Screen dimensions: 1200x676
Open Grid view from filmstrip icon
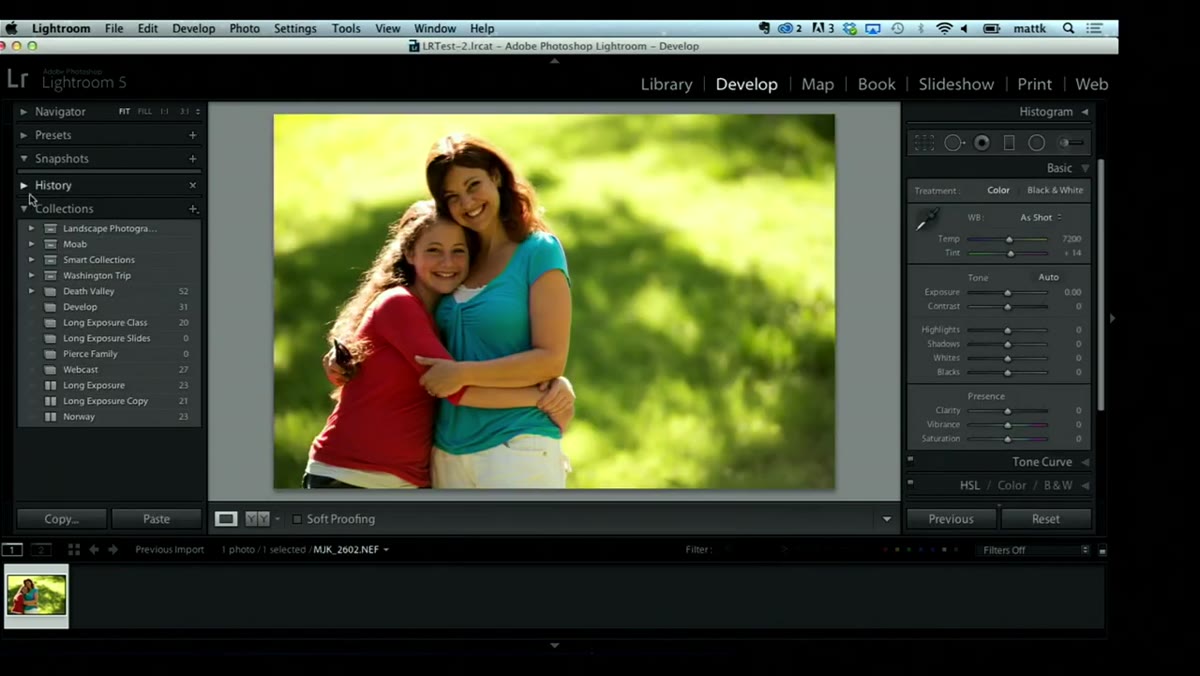click(74, 550)
